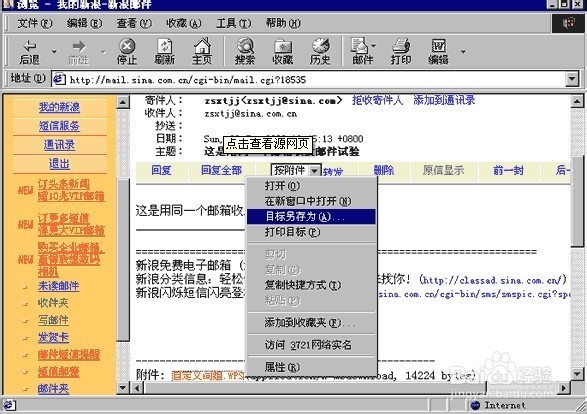Click the Back (后退) toolbar icon
Image resolution: width=587 pixels, height=414 pixels.
[30, 51]
